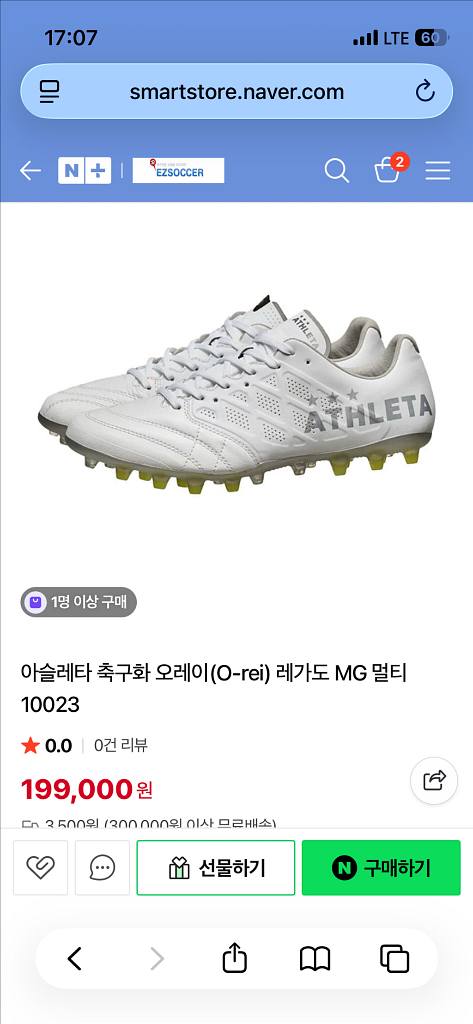Open the 0건 리뷰 reviews link
The image size is (473, 1024).
pos(121,745)
